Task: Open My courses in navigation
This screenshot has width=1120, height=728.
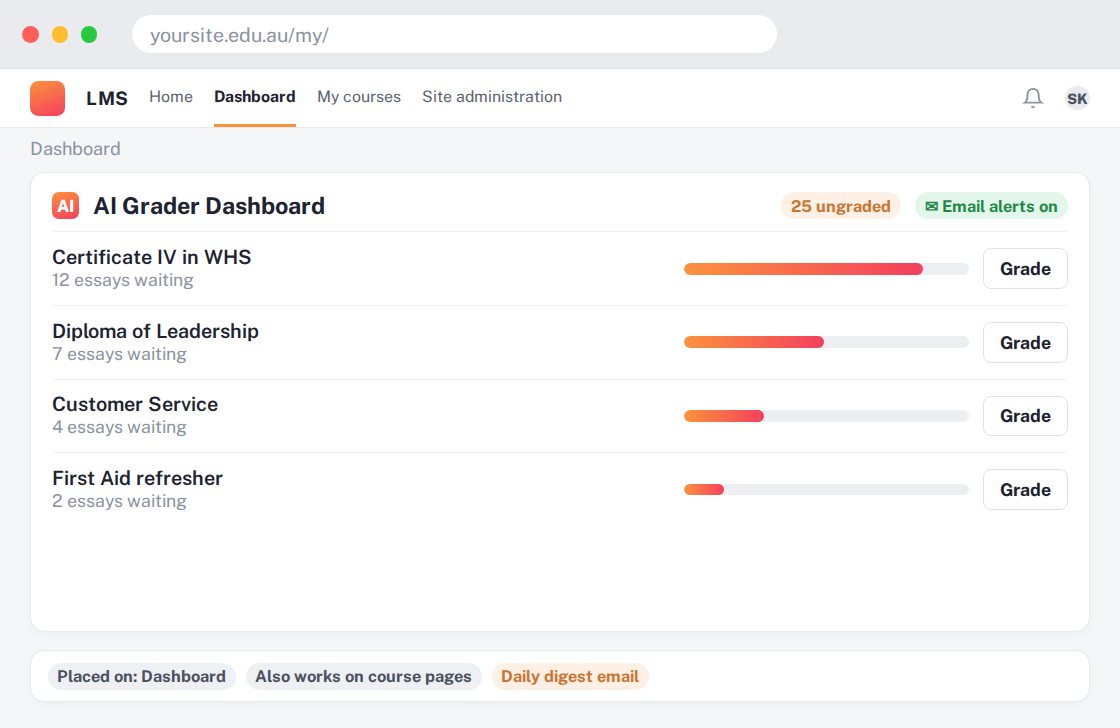Action: tap(359, 96)
